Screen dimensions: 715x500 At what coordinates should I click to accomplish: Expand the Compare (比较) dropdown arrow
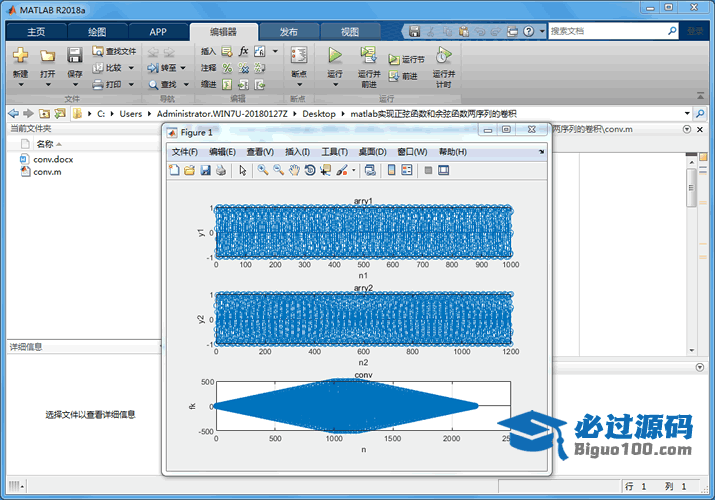click(x=131, y=68)
